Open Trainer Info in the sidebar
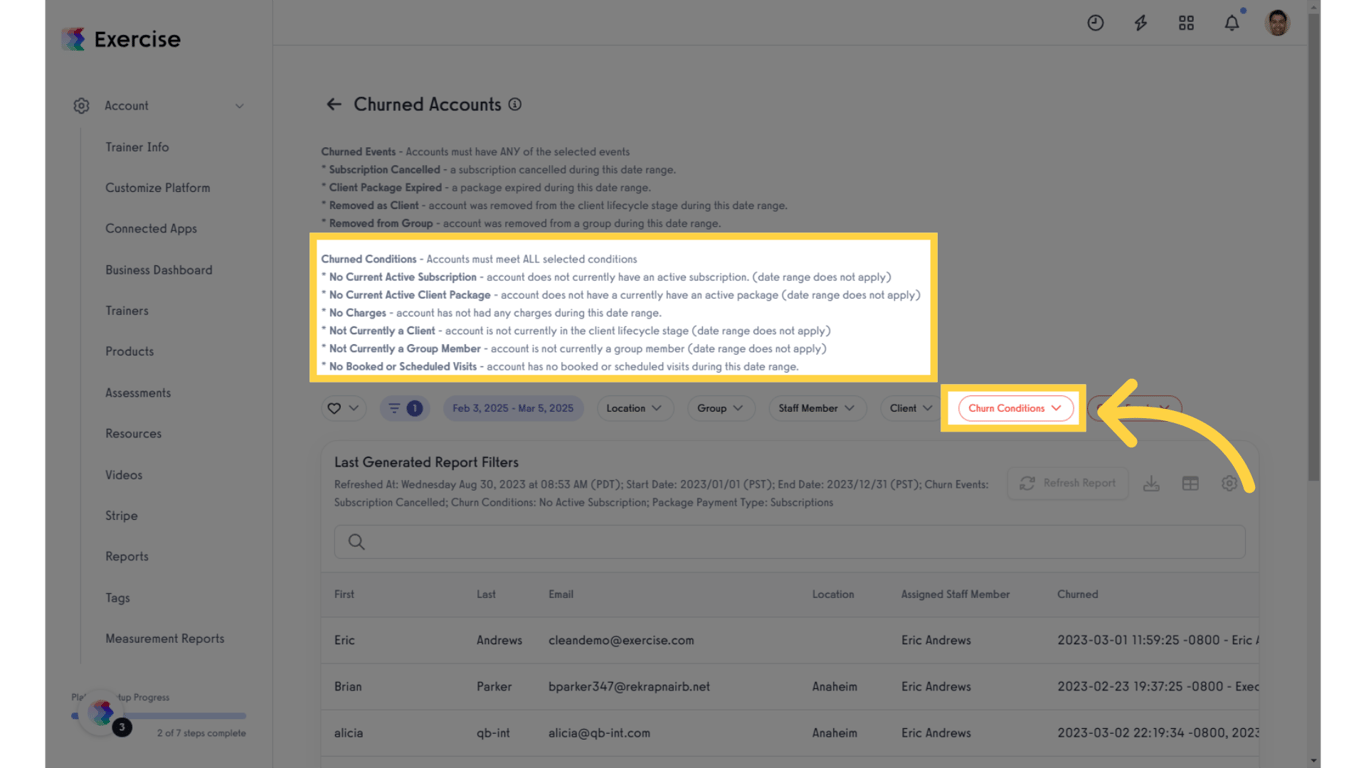1366x768 pixels. tap(137, 147)
